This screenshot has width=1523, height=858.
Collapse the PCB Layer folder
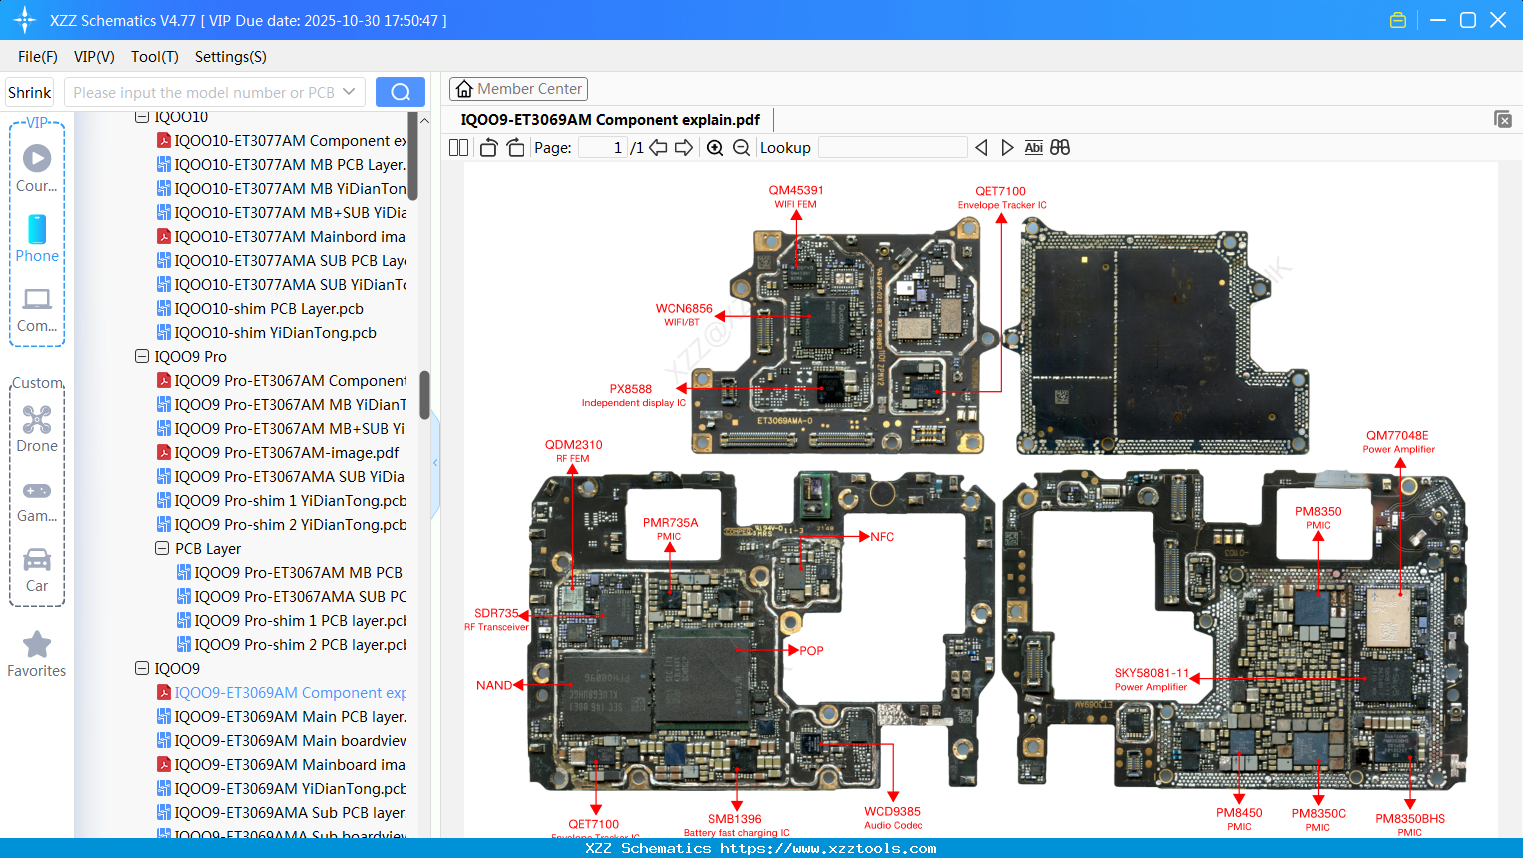pyautogui.click(x=161, y=548)
